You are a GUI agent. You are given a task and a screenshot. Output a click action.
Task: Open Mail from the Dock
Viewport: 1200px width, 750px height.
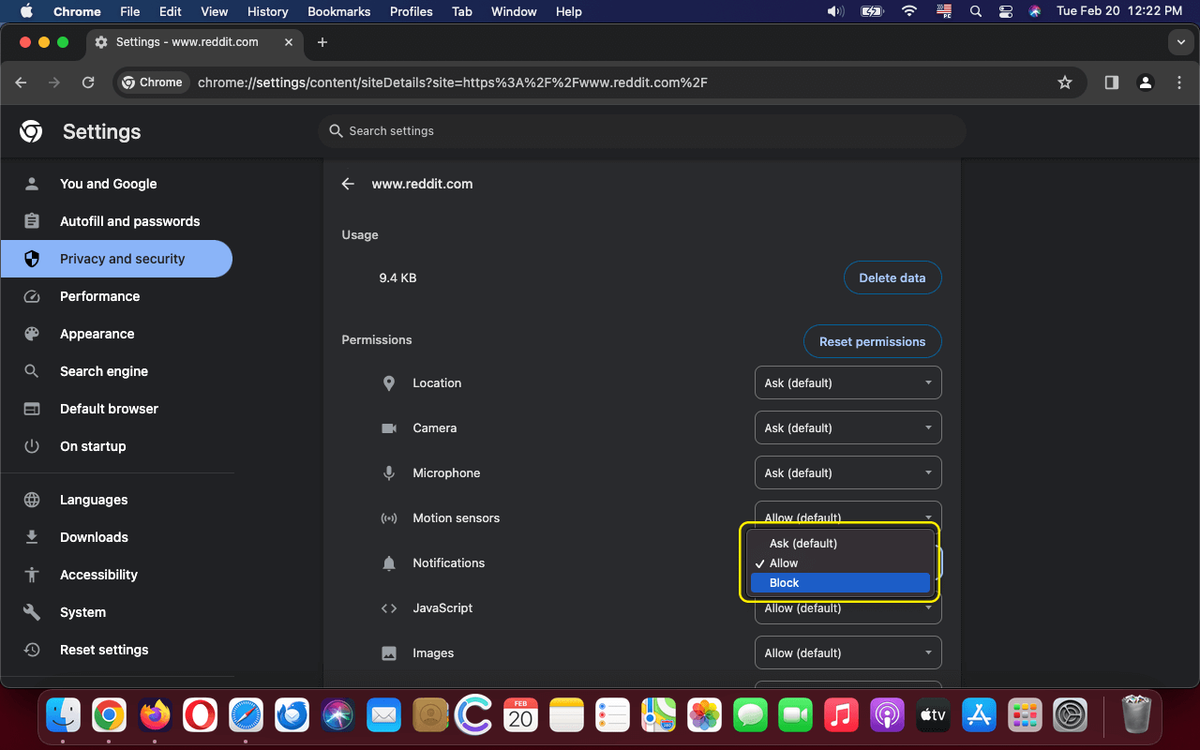383,715
